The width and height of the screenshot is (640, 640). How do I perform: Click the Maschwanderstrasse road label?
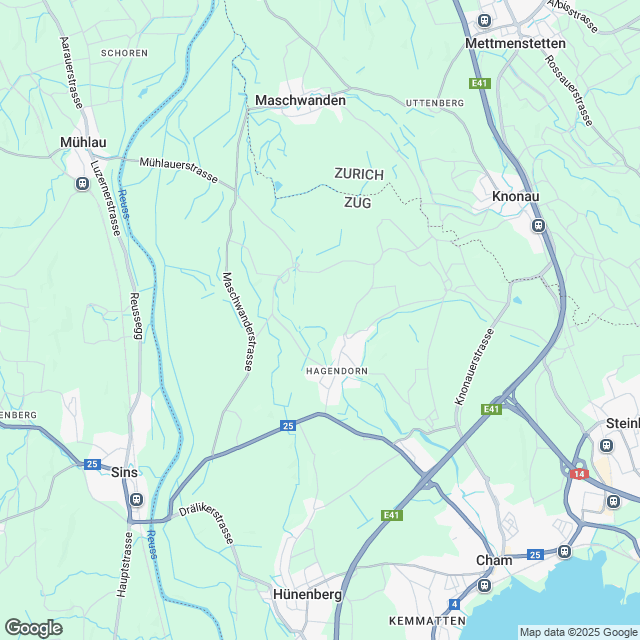pyautogui.click(x=238, y=322)
